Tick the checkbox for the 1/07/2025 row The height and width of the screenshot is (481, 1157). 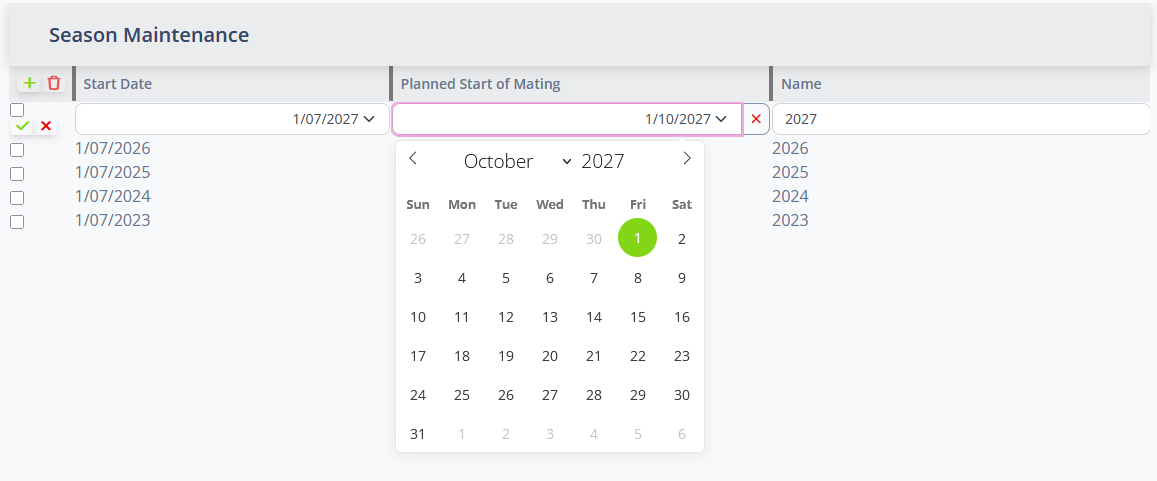point(17,174)
